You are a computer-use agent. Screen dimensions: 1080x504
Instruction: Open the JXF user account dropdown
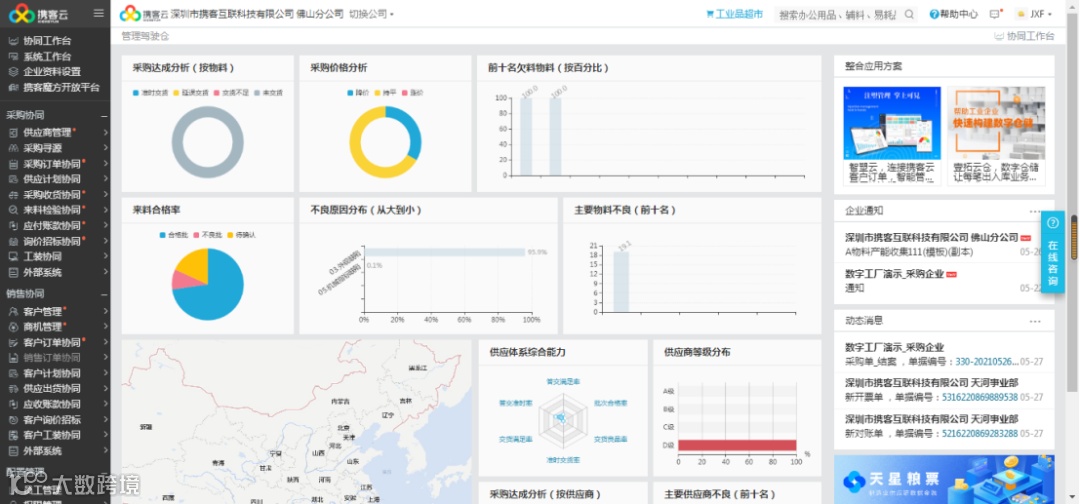pos(1035,14)
